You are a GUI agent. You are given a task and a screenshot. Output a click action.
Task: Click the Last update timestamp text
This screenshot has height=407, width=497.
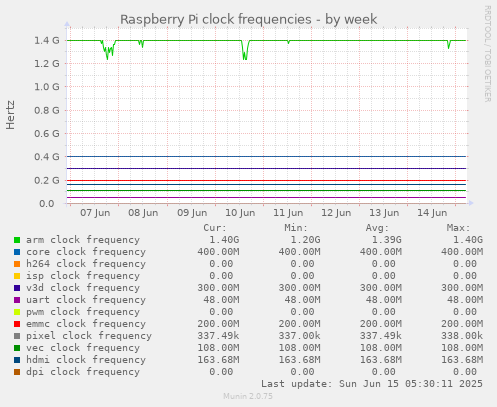372,384
